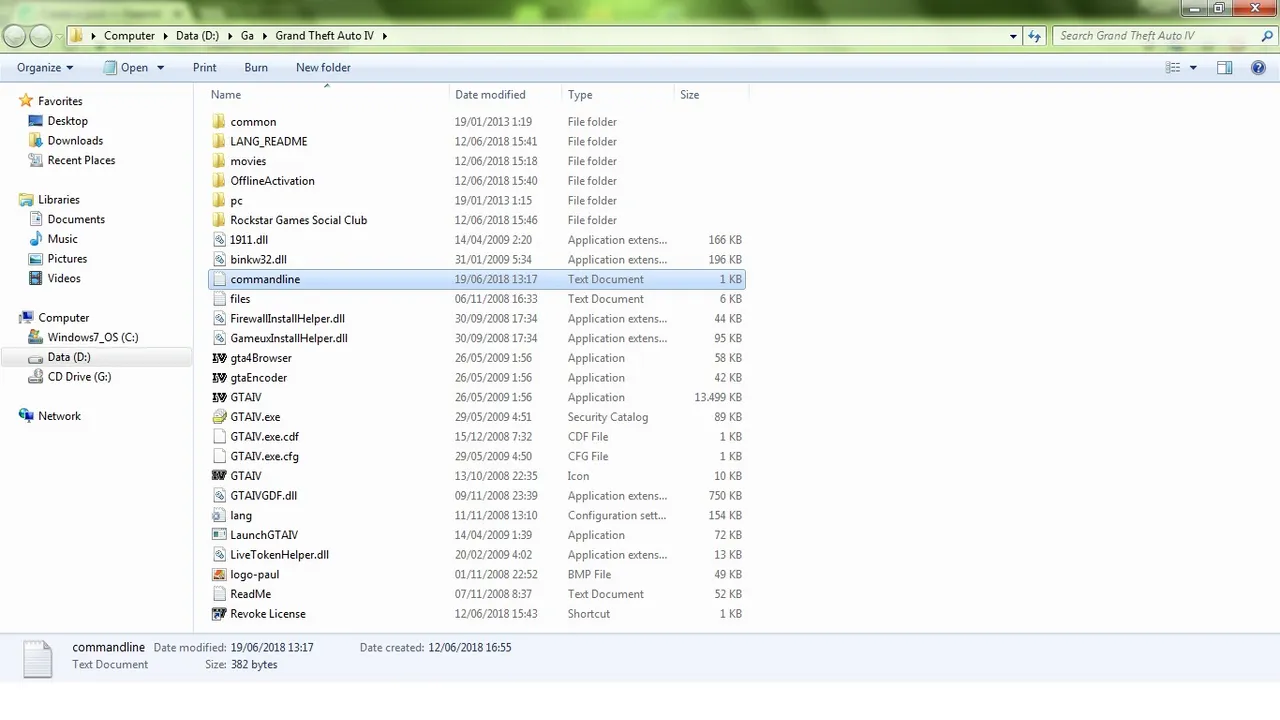Select Desktop under Favorites
This screenshot has width=1280, height=720.
(68, 121)
